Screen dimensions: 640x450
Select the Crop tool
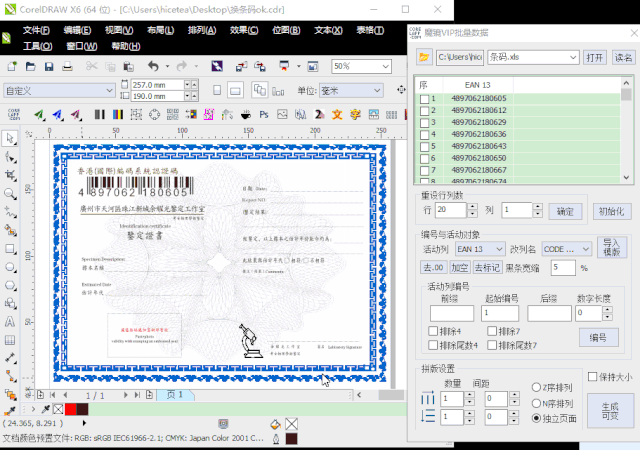pos(10,175)
